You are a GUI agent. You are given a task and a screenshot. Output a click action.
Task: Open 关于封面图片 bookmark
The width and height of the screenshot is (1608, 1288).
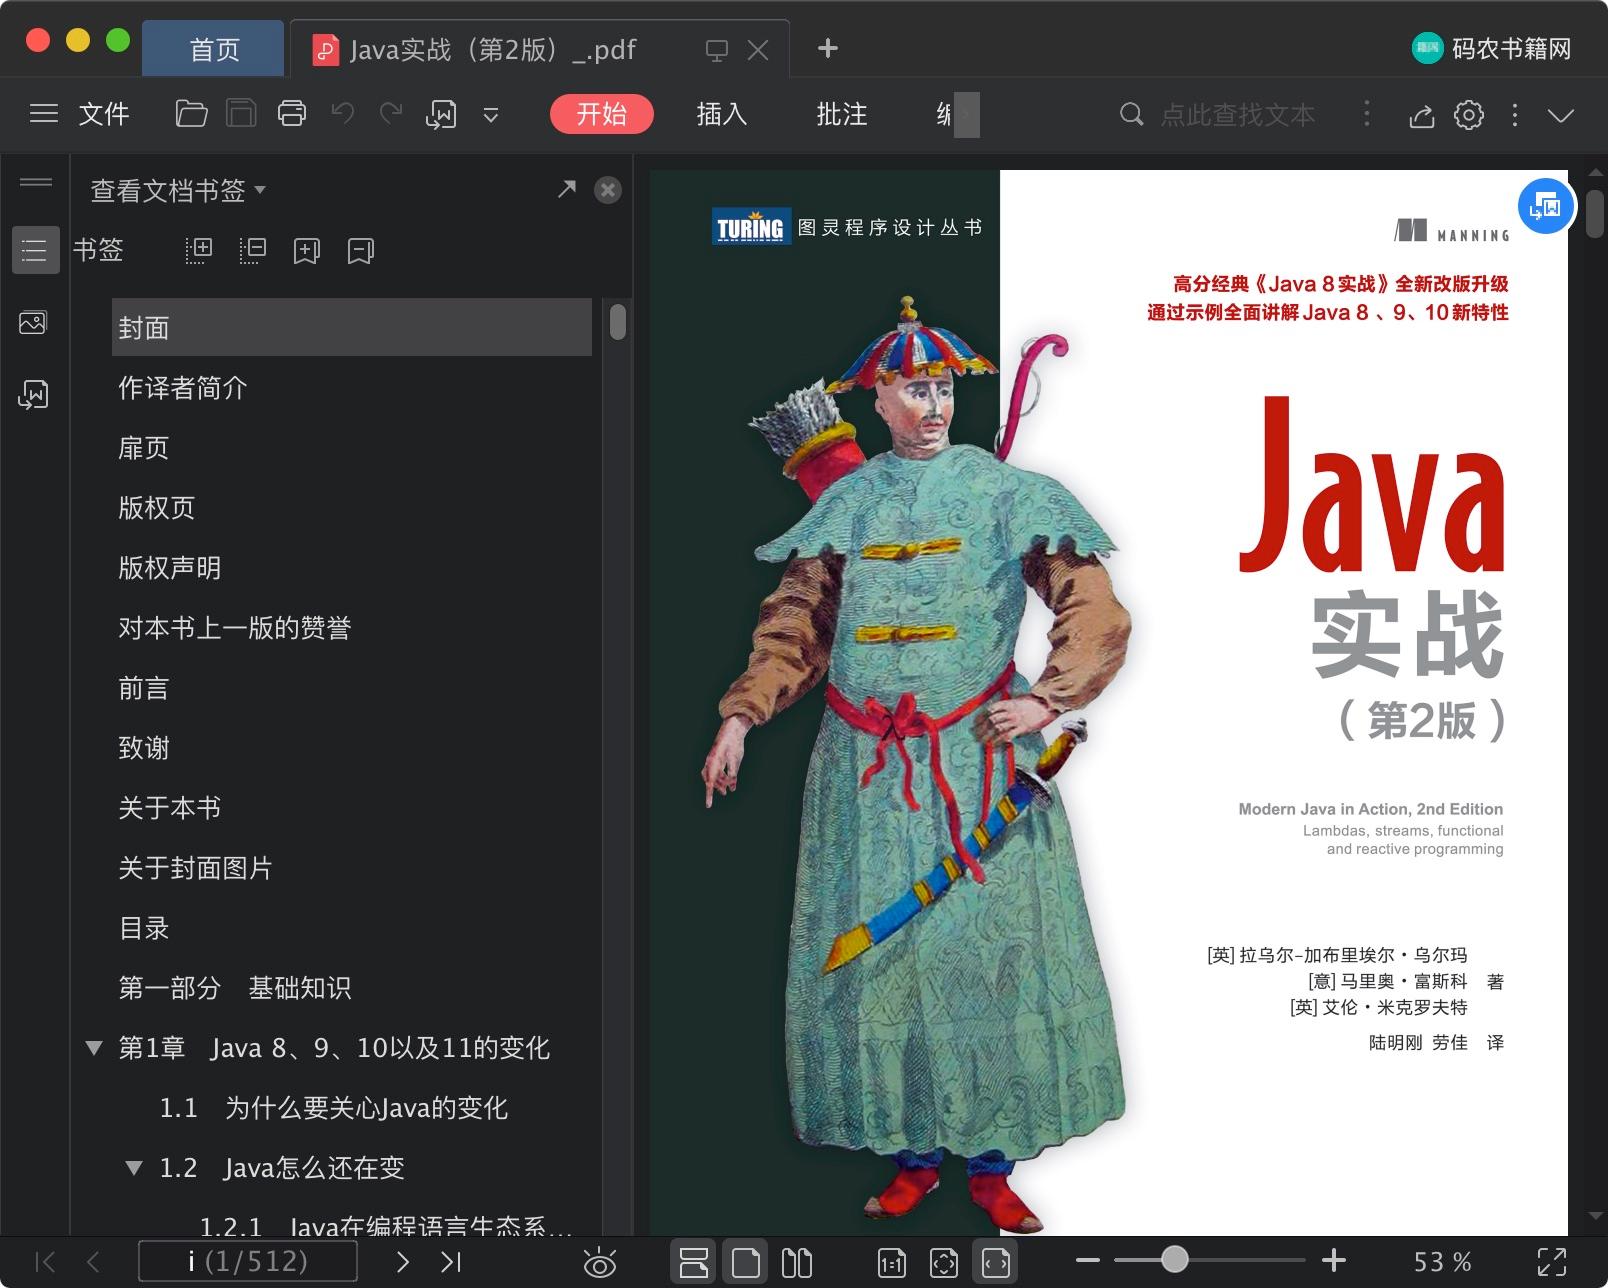click(196, 868)
